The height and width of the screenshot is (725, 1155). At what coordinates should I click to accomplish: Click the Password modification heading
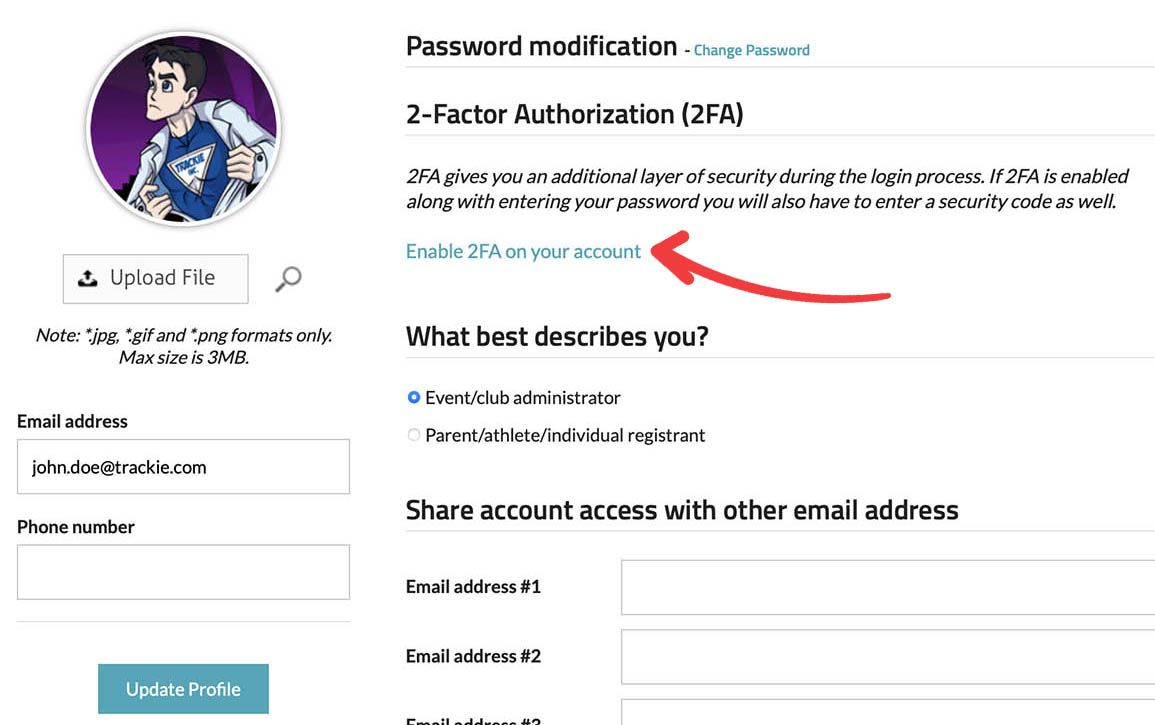point(541,47)
